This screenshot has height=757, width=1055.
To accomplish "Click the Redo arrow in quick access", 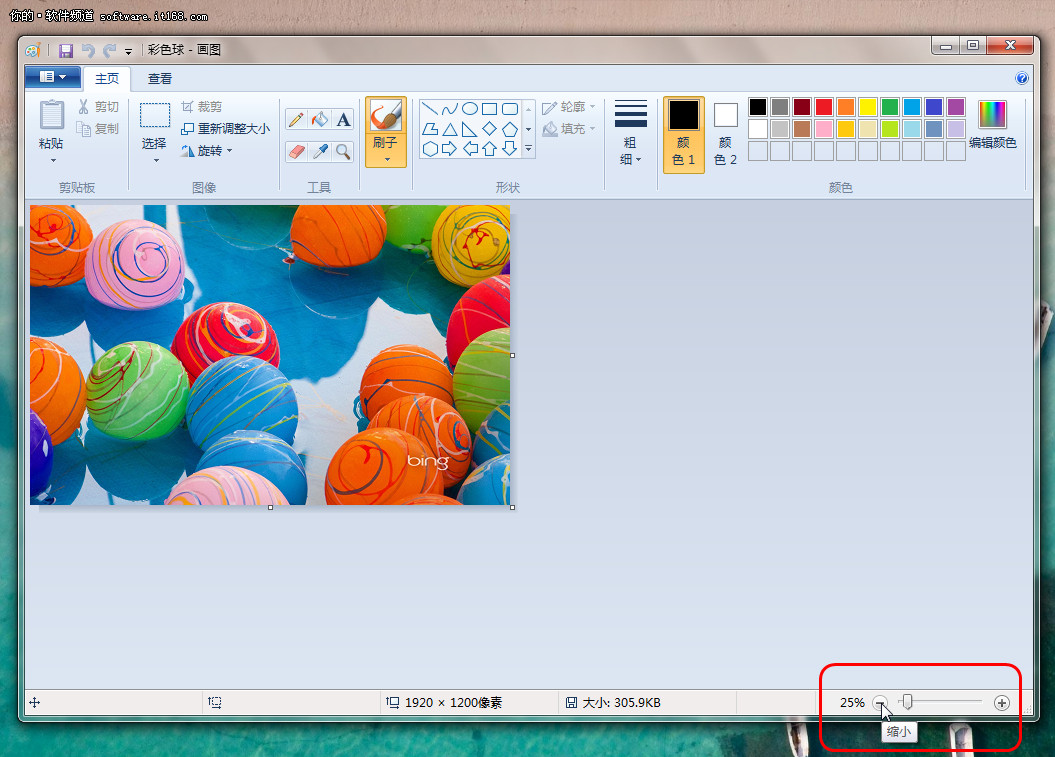I will [110, 50].
